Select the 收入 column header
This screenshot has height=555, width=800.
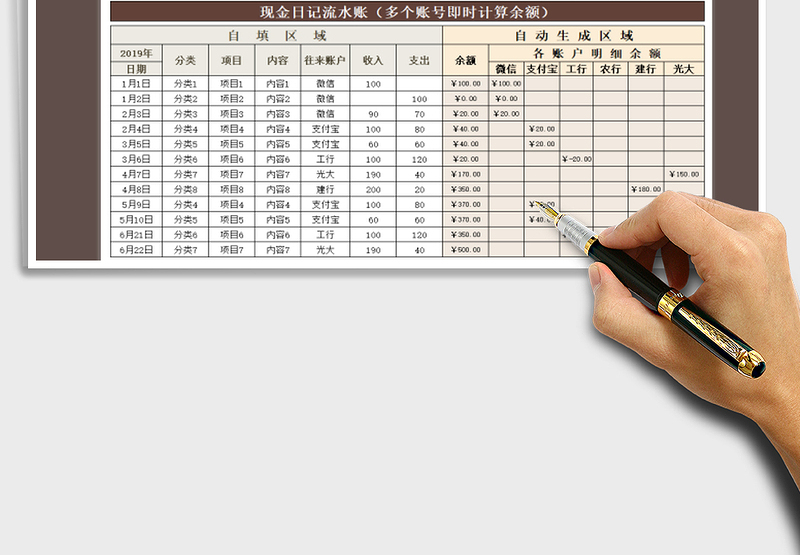tap(373, 60)
